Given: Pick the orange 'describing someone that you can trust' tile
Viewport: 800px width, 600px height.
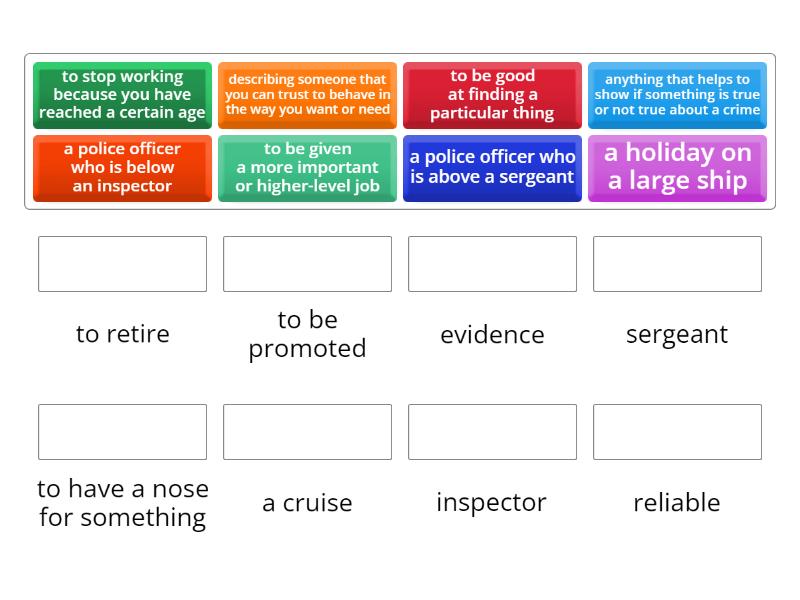Looking at the screenshot, I should 307,95.
